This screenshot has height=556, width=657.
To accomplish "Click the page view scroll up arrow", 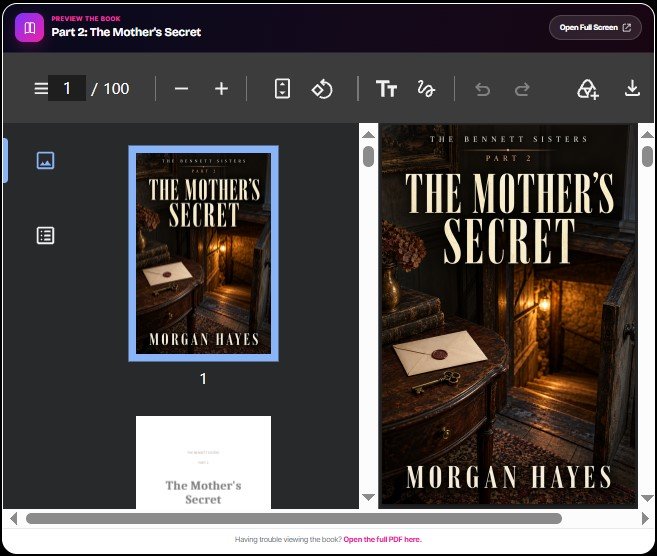I will [647, 134].
